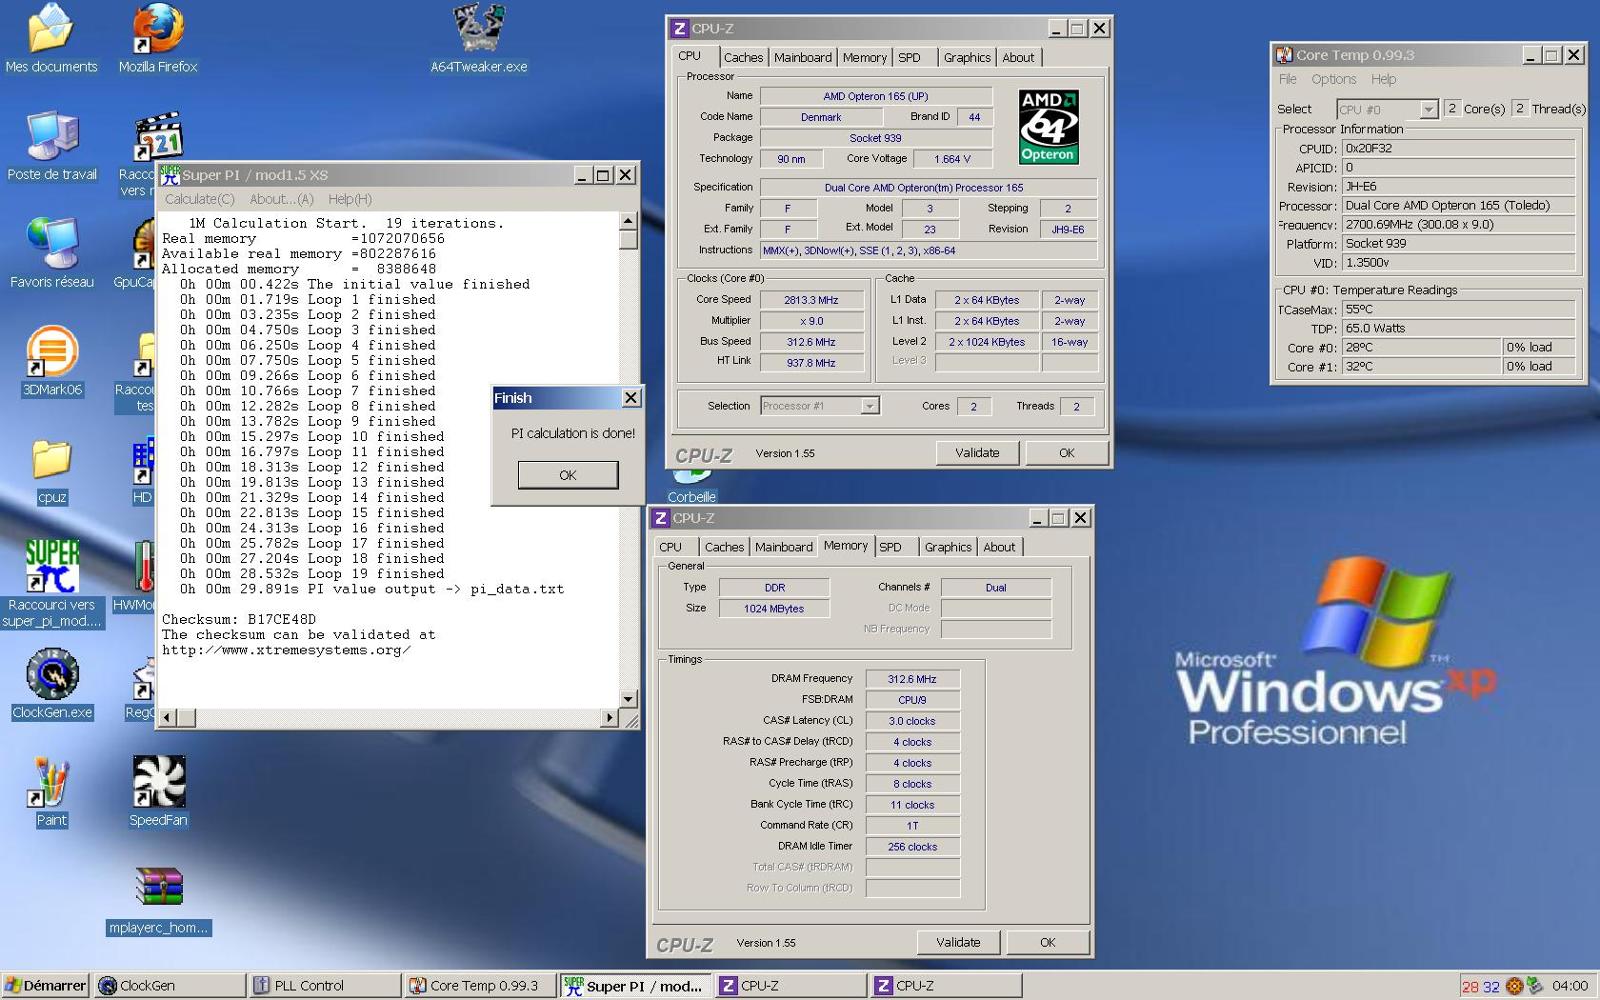Click Core Temp title bar icon
The width and height of the screenshot is (1600, 1000).
(x=1284, y=55)
